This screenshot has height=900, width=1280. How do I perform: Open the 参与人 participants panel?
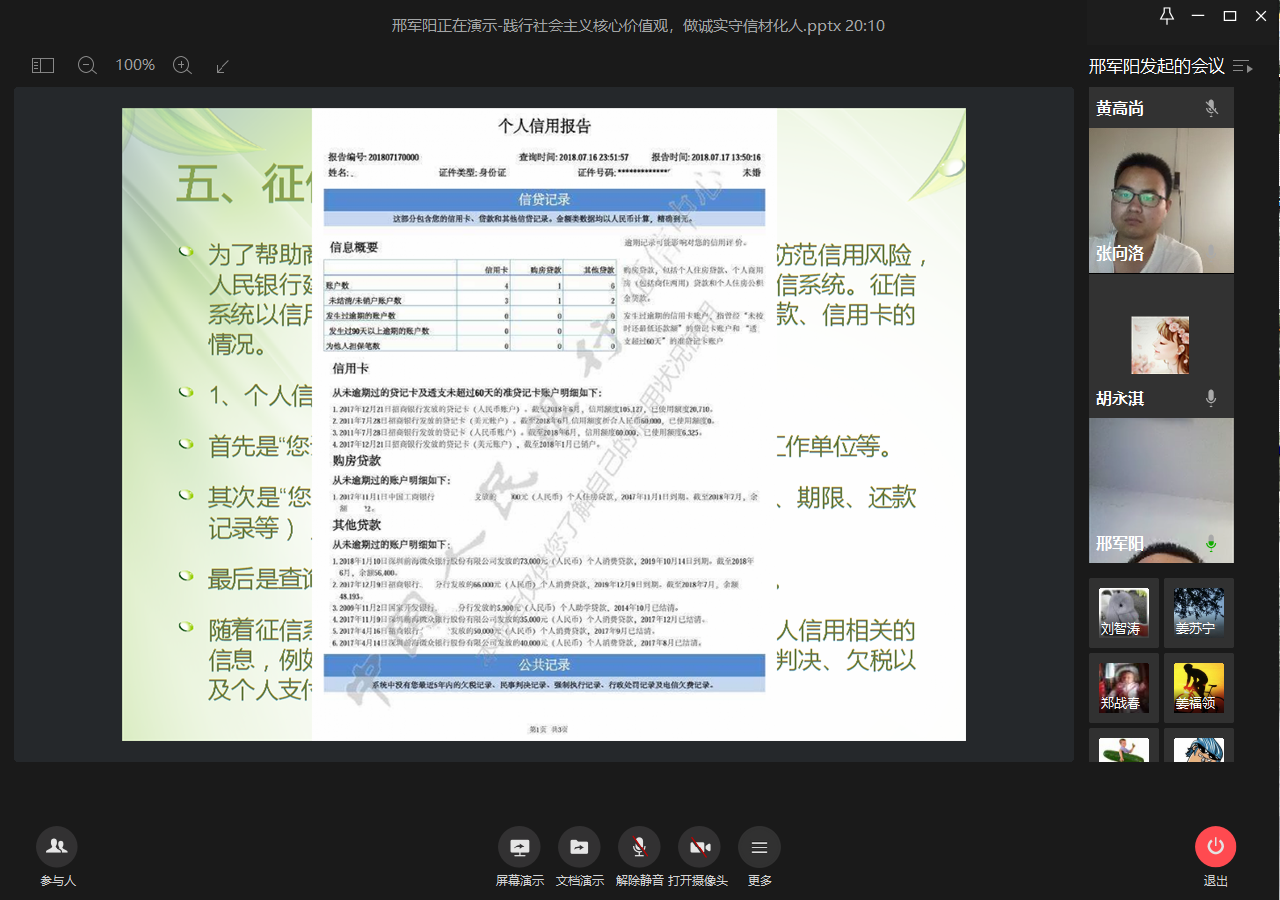tap(57, 847)
